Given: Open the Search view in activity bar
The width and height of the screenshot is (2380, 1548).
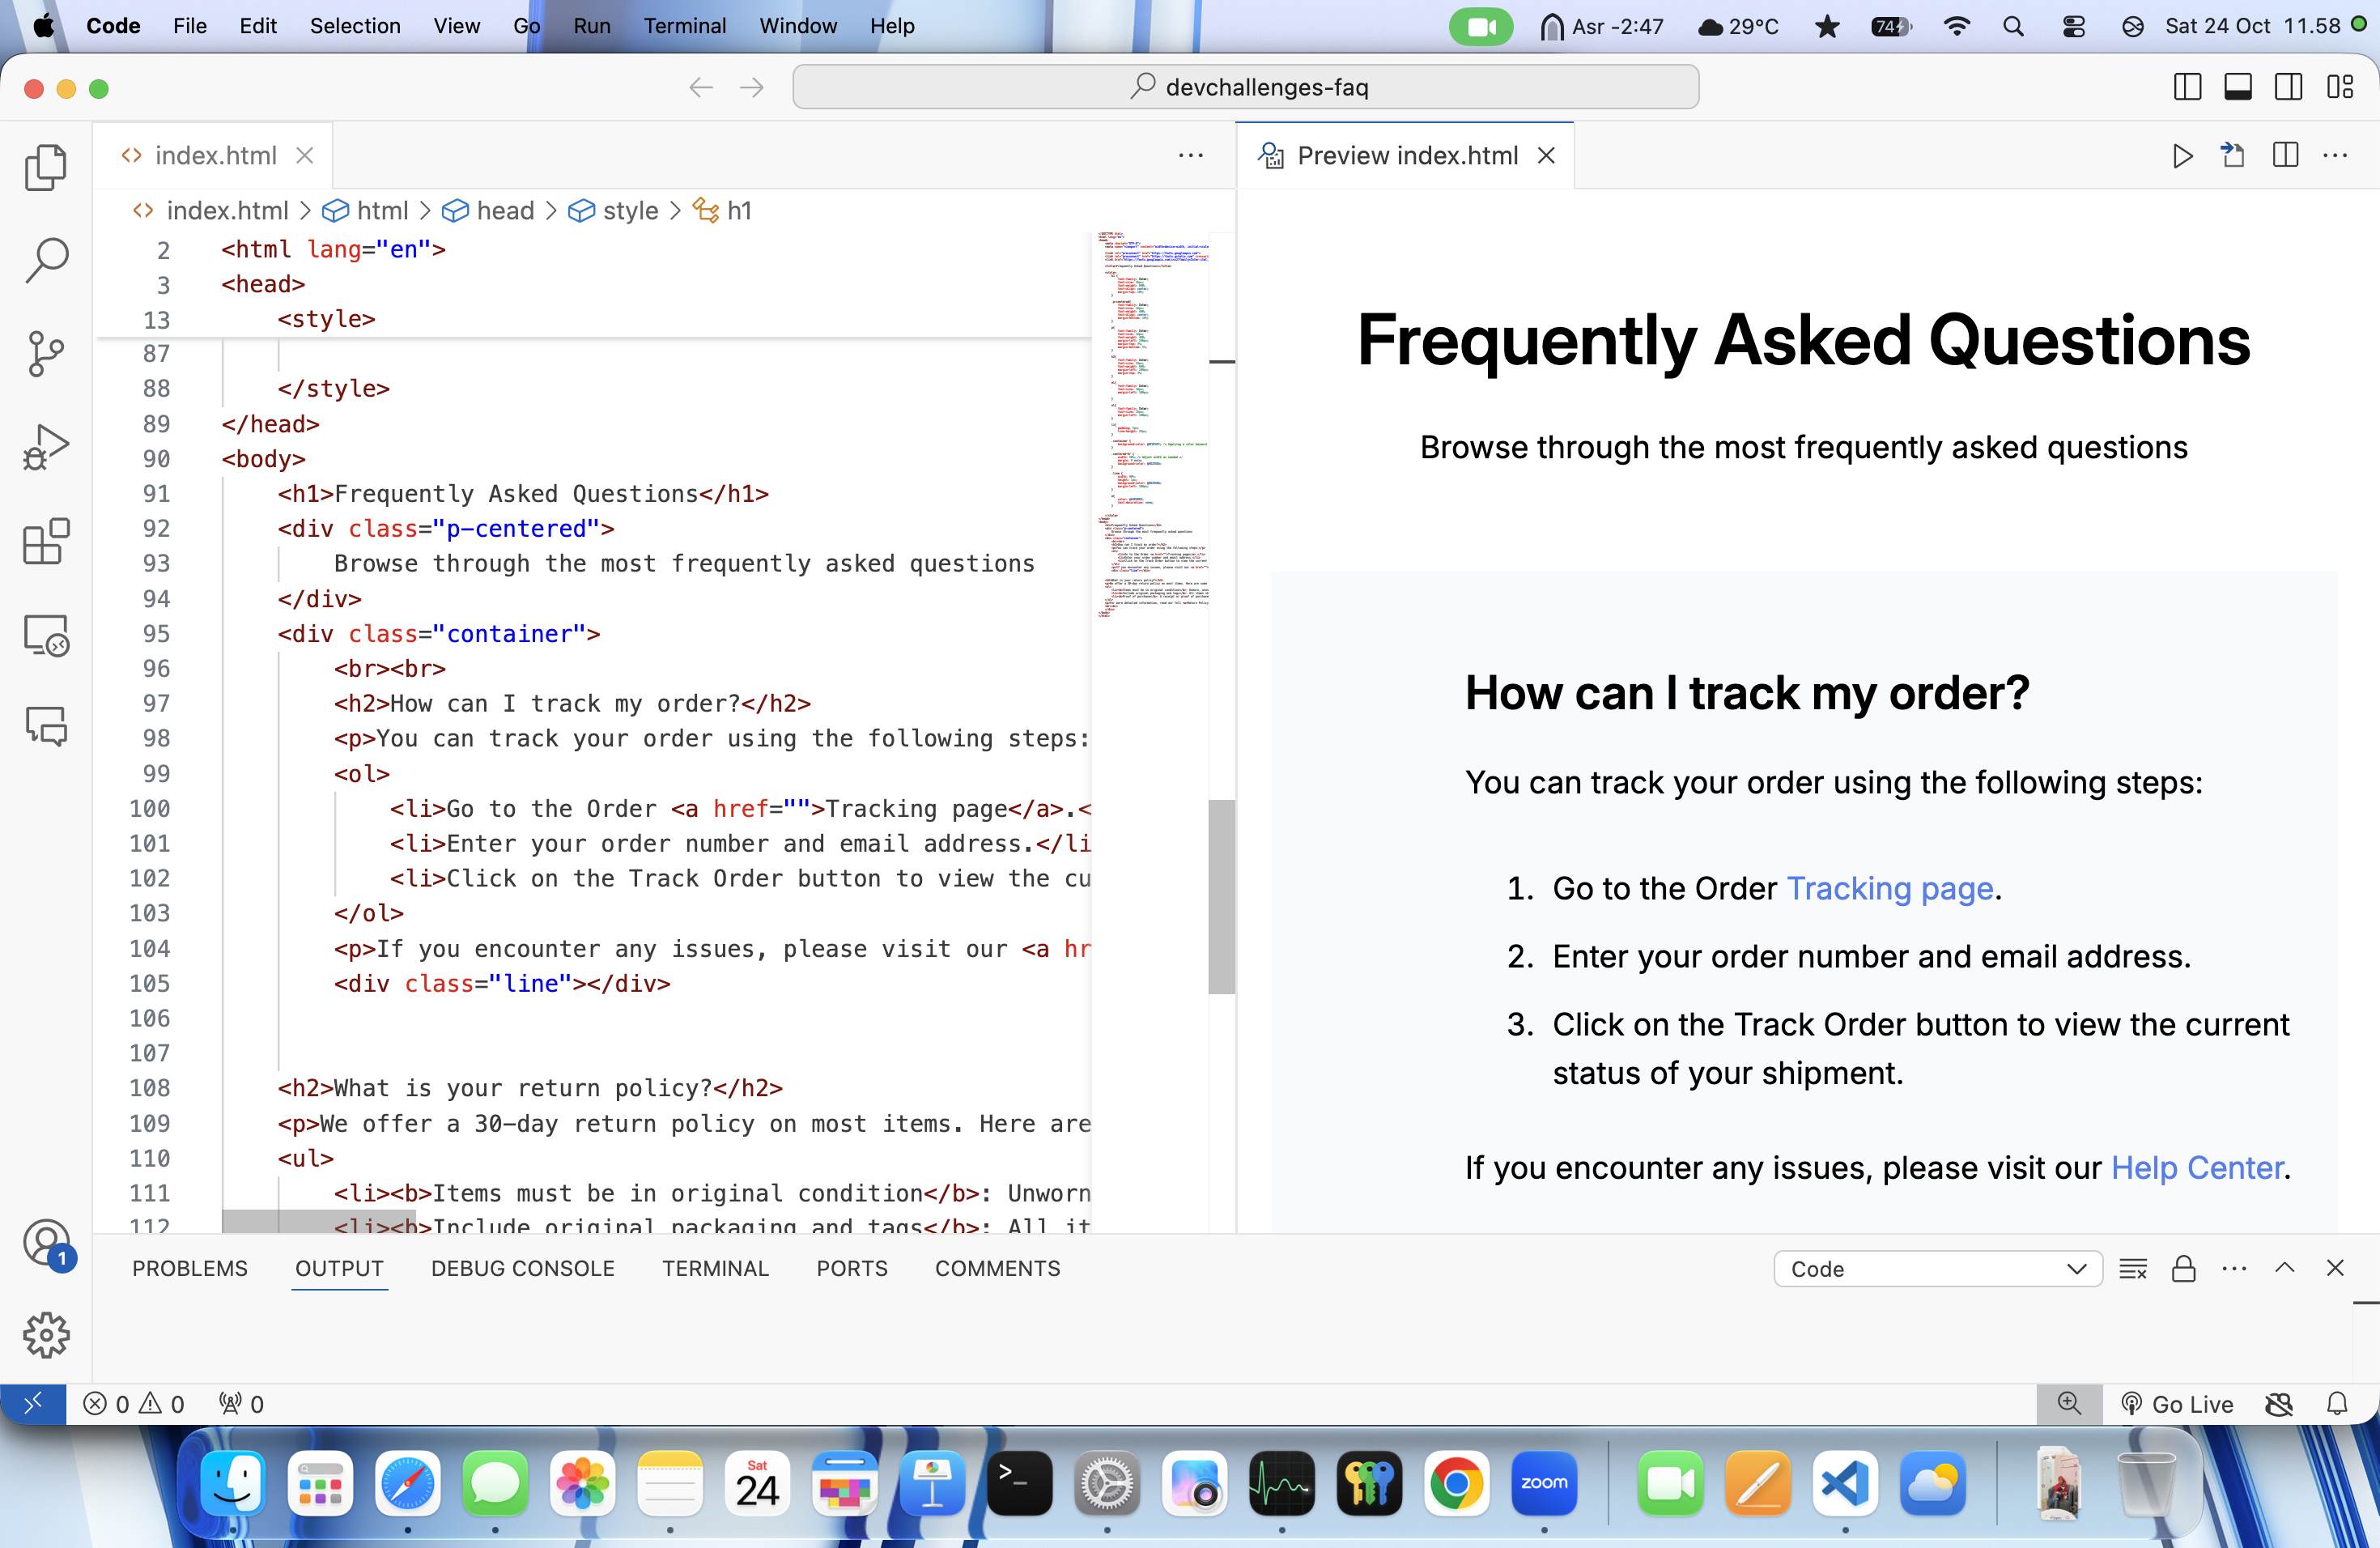Looking at the screenshot, I should pos(46,260).
